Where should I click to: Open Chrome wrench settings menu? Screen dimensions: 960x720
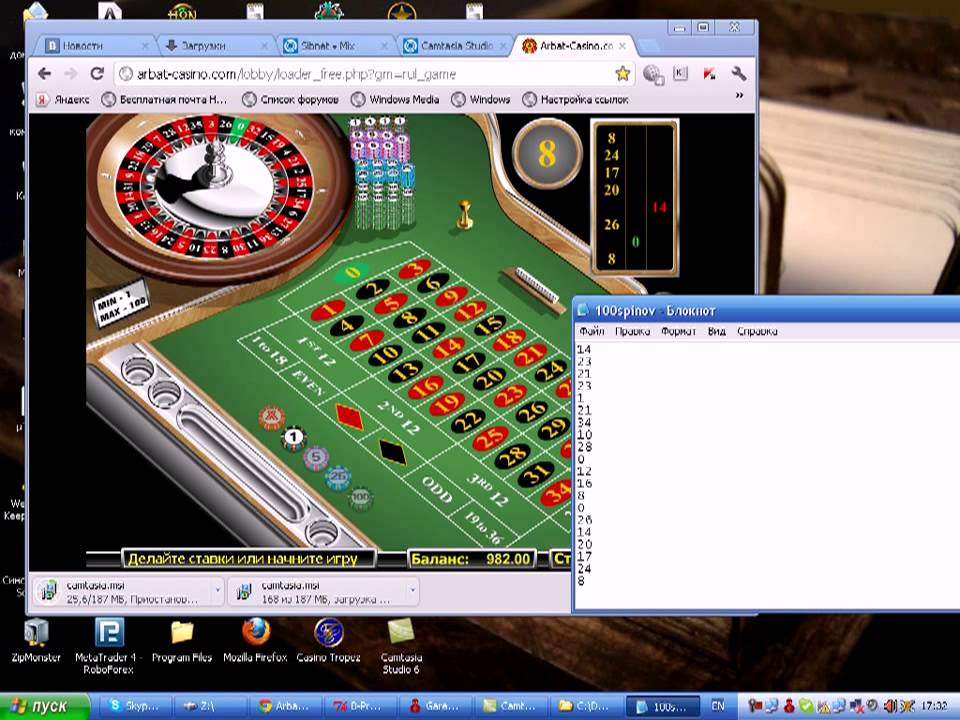coord(738,74)
